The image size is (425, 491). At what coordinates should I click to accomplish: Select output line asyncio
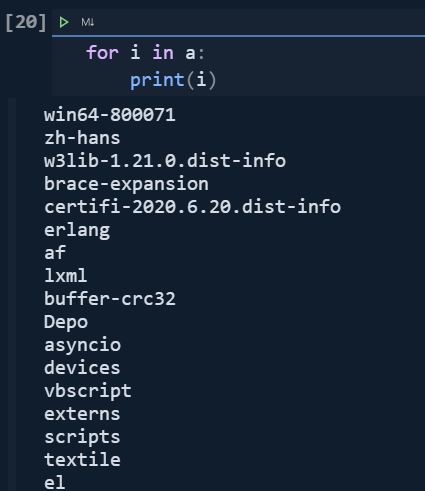(x=82, y=345)
